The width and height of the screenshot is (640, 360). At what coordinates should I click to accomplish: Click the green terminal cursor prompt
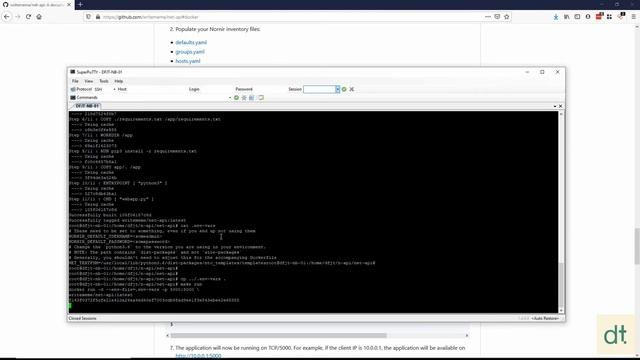(x=70, y=305)
